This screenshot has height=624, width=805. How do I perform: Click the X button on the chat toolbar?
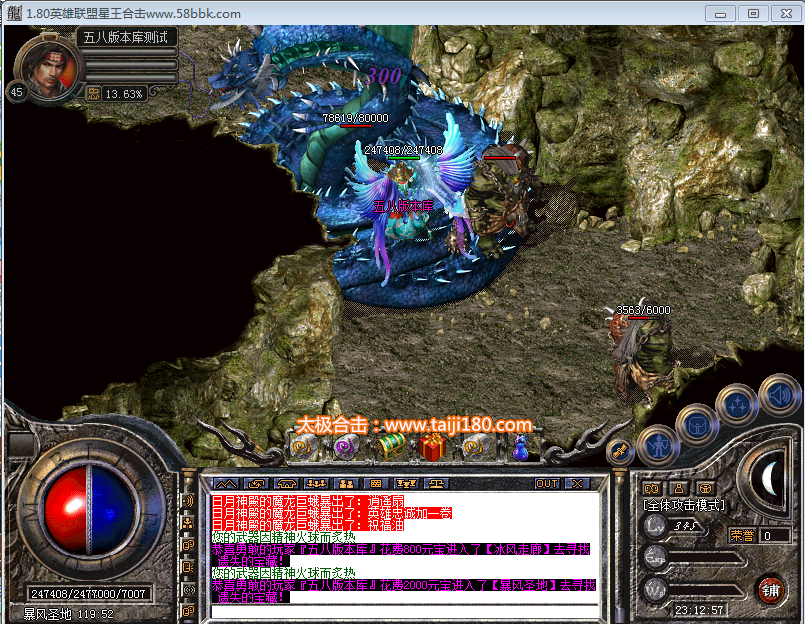[578, 484]
